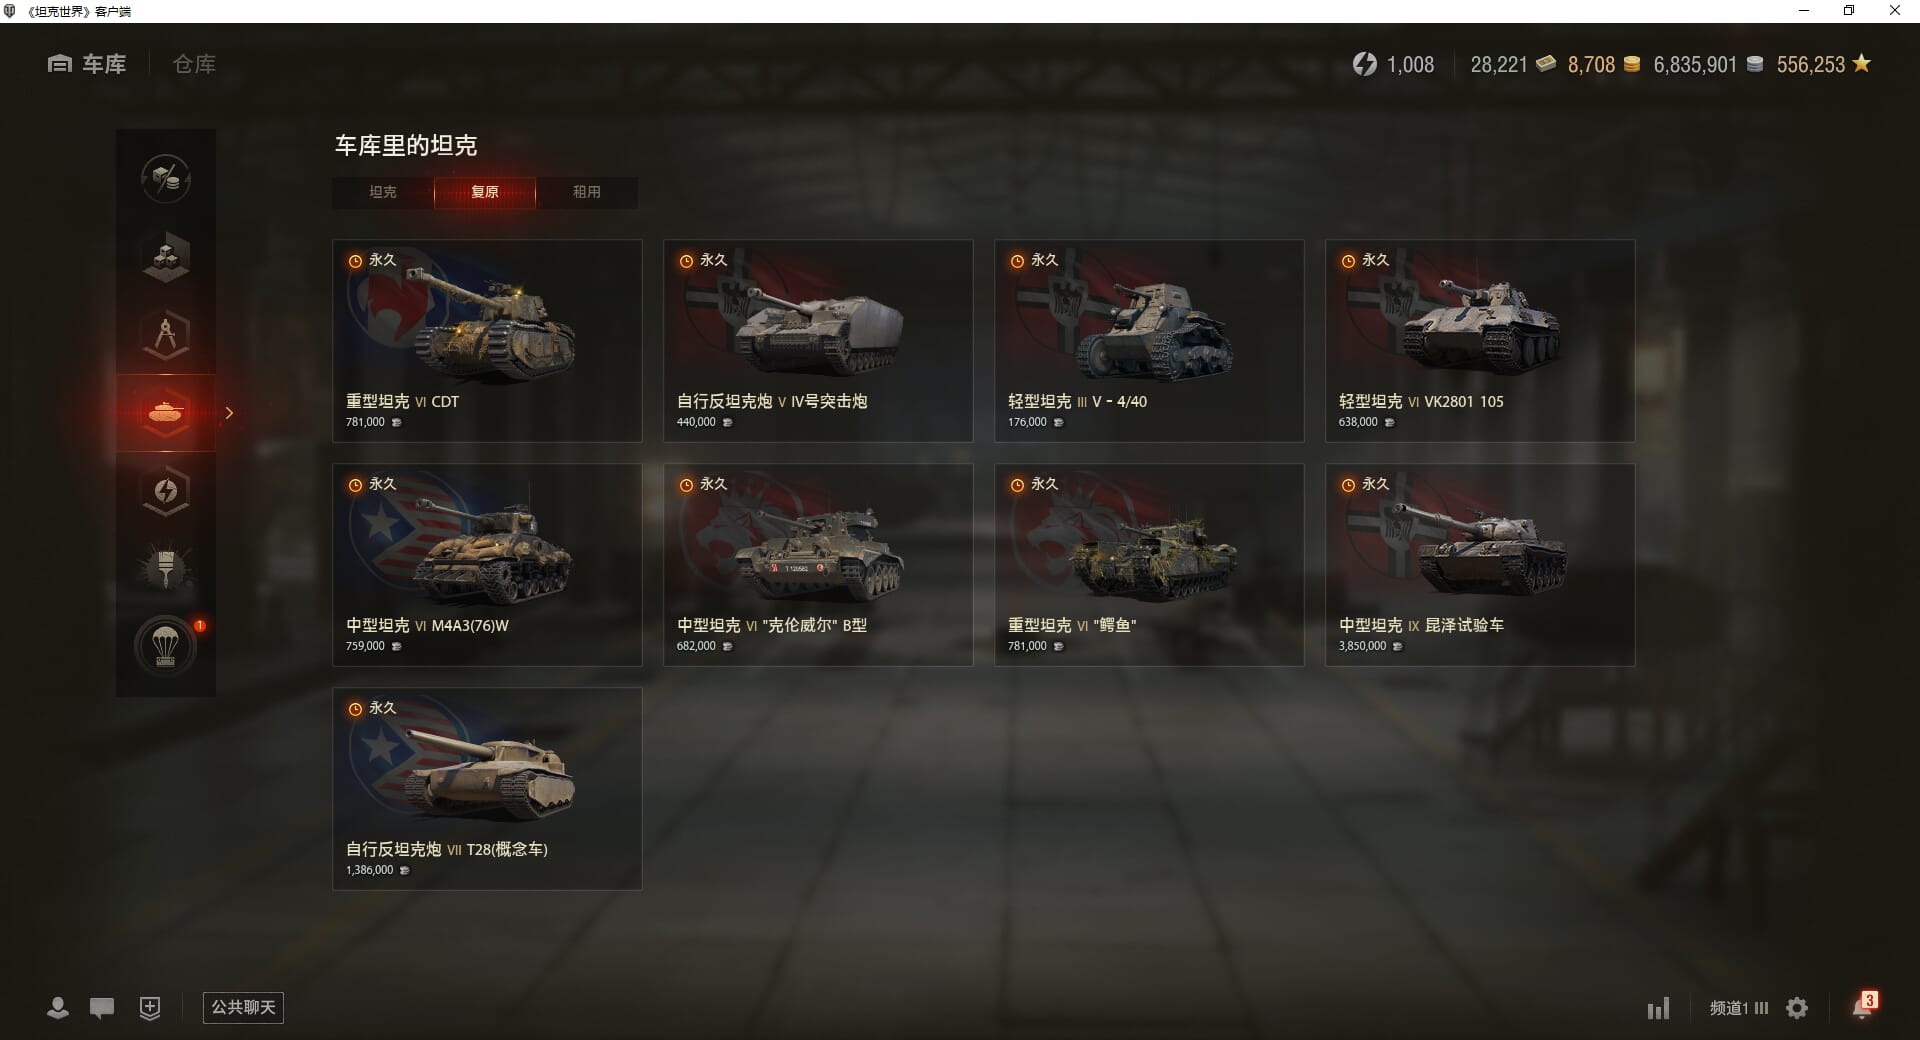Open the 仓库 section in header
Screen dimensions: 1920x1040
coord(194,64)
